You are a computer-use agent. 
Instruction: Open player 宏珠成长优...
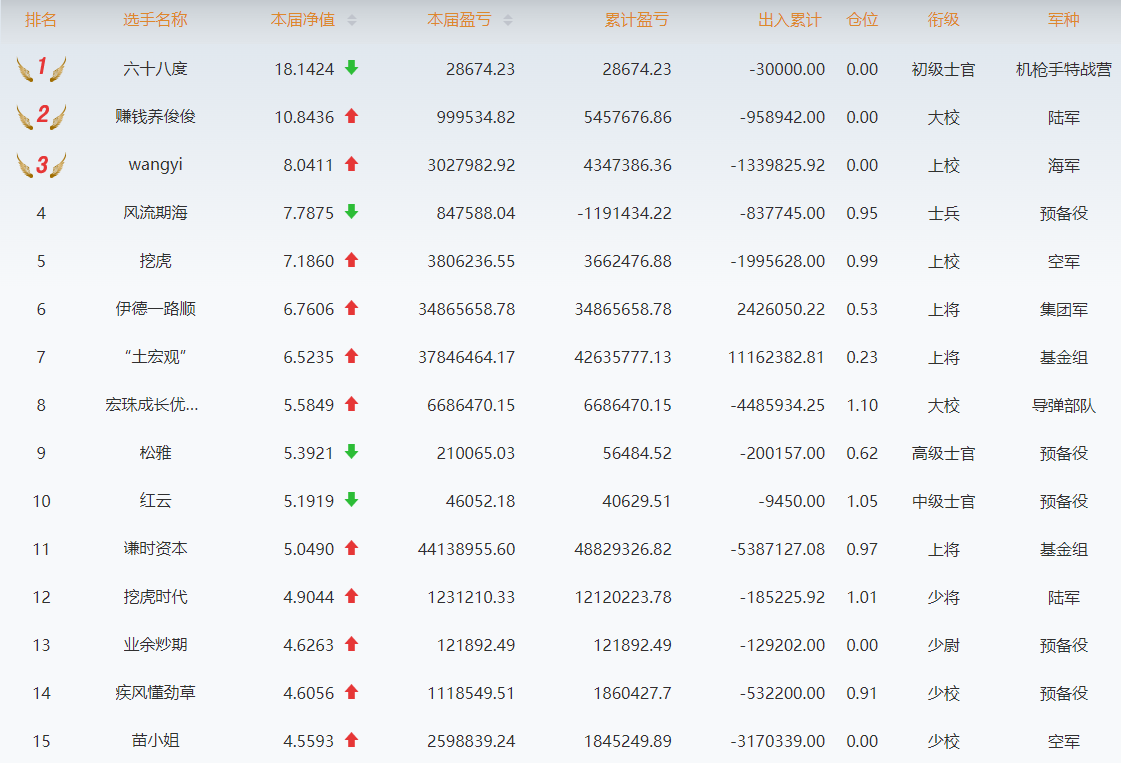click(152, 405)
